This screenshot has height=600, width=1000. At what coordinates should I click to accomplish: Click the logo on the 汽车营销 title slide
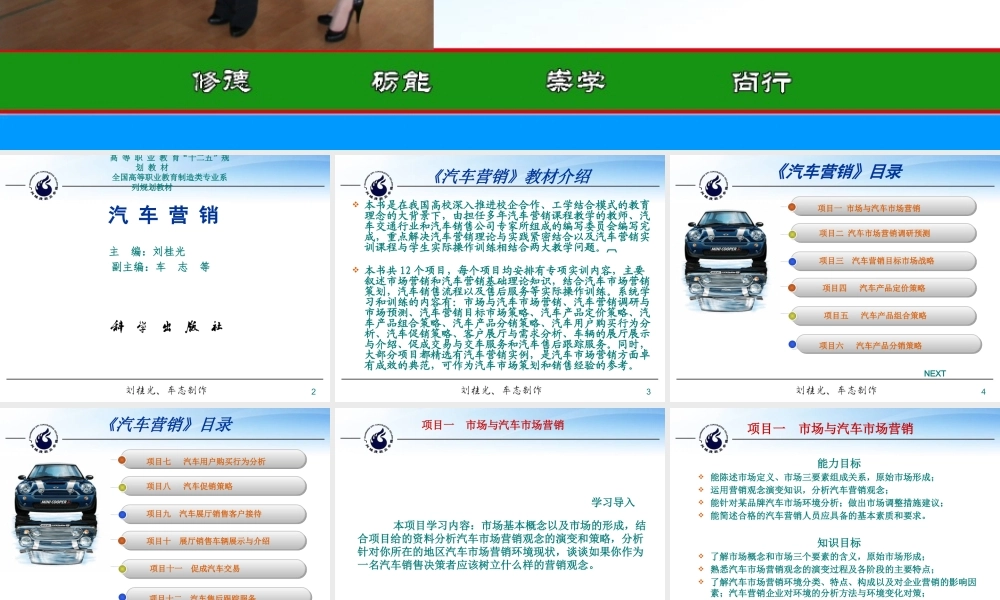pyautogui.click(x=43, y=186)
